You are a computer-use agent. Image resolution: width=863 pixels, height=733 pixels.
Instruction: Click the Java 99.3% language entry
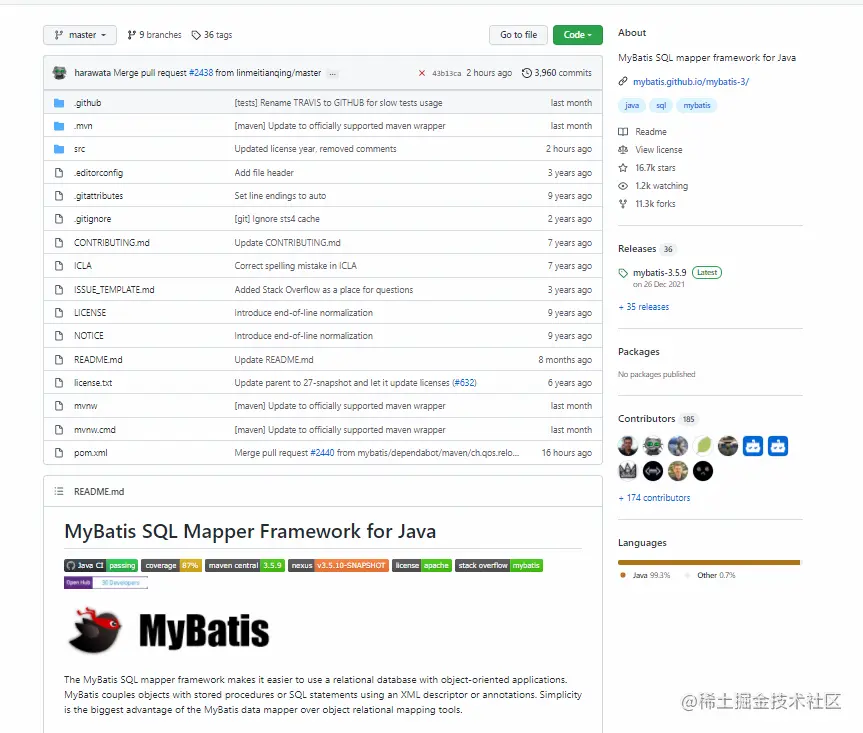click(645, 575)
